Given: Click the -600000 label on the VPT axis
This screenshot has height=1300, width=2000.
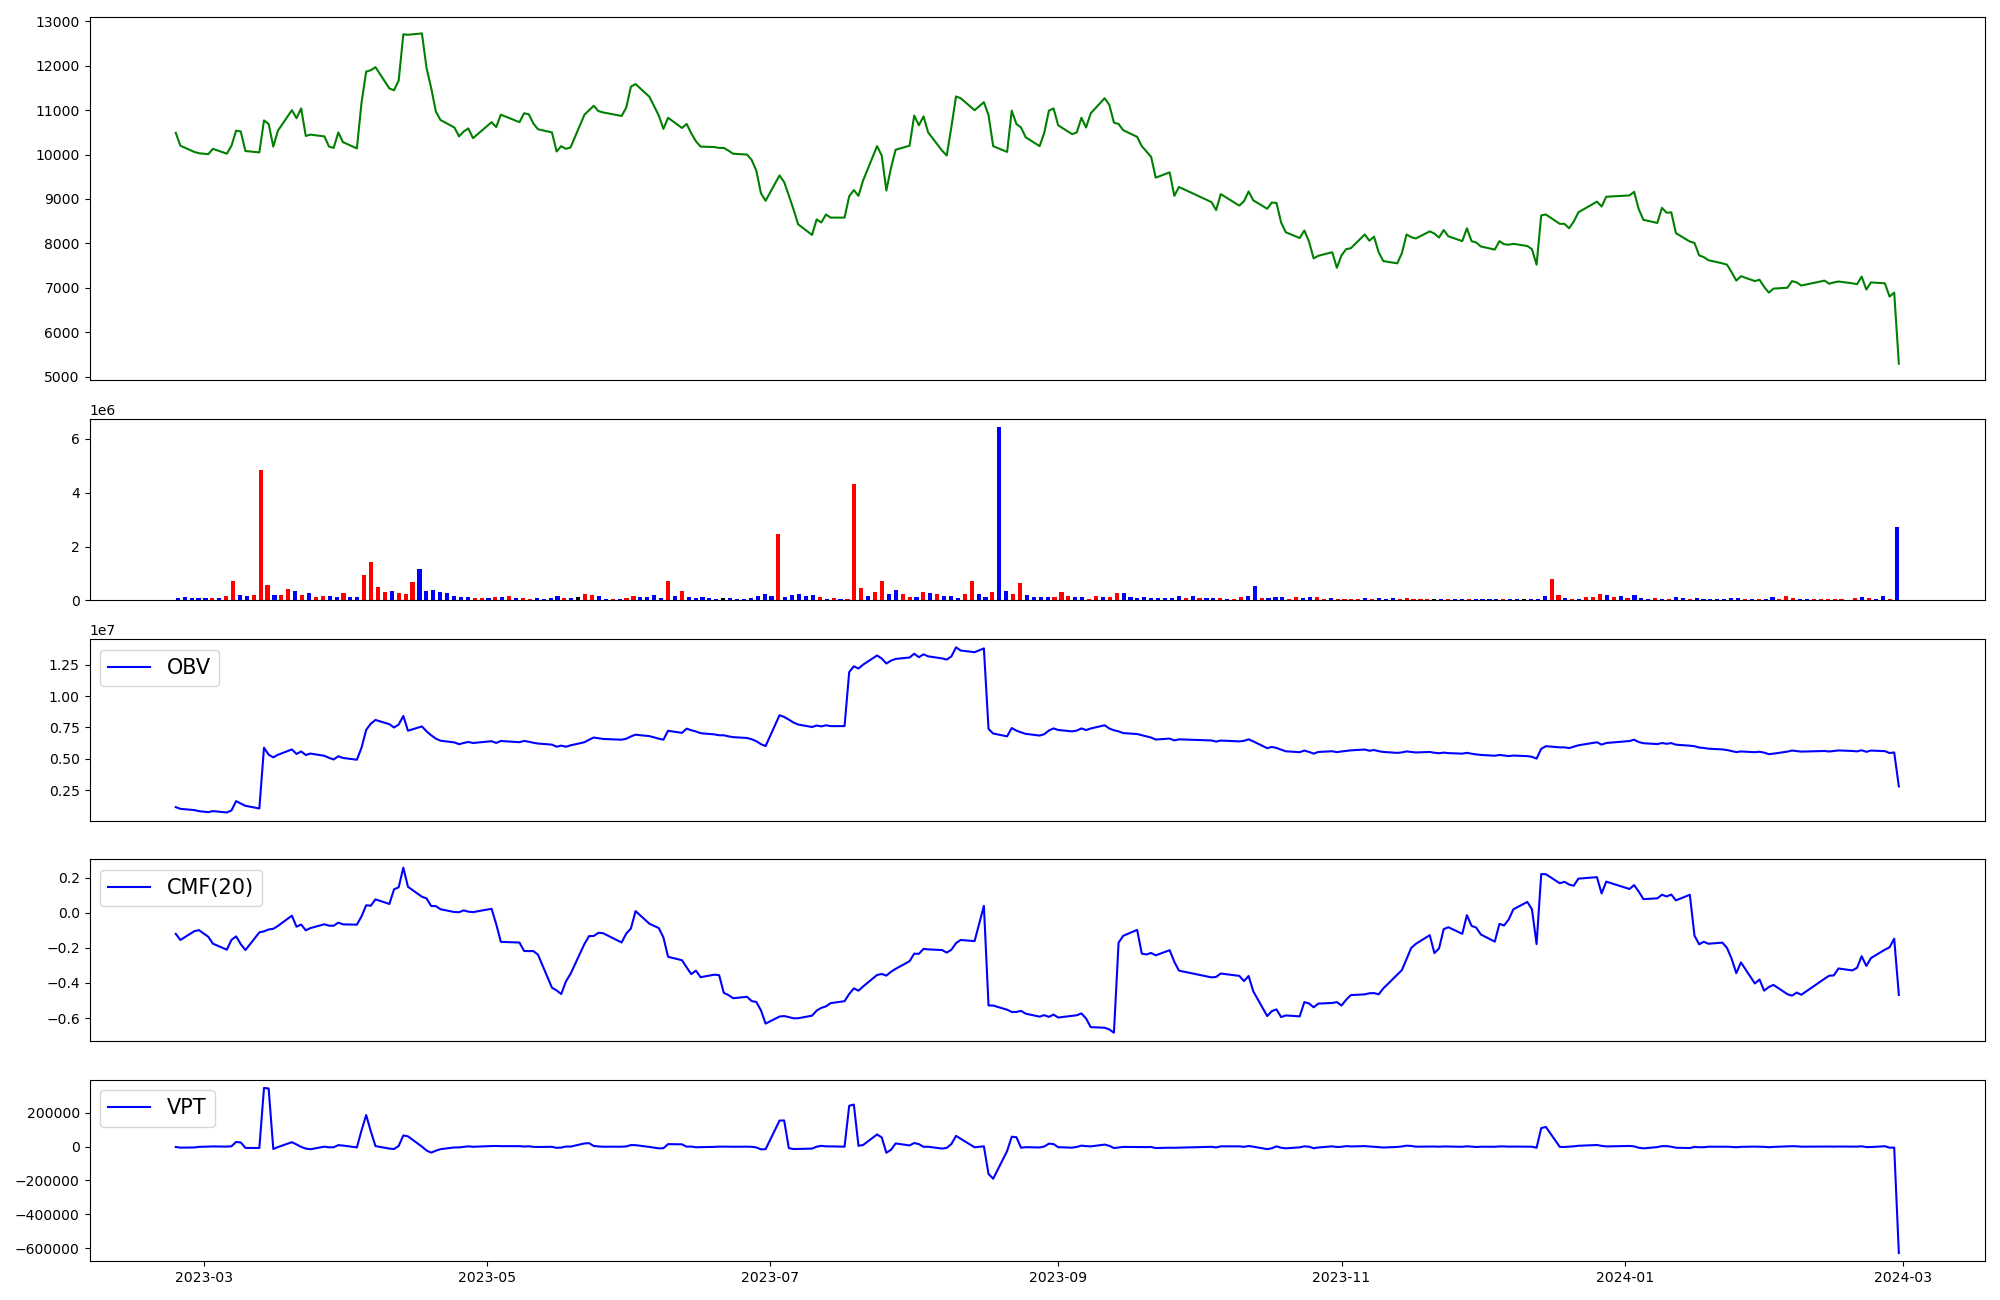Looking at the screenshot, I should pyautogui.click(x=48, y=1249).
